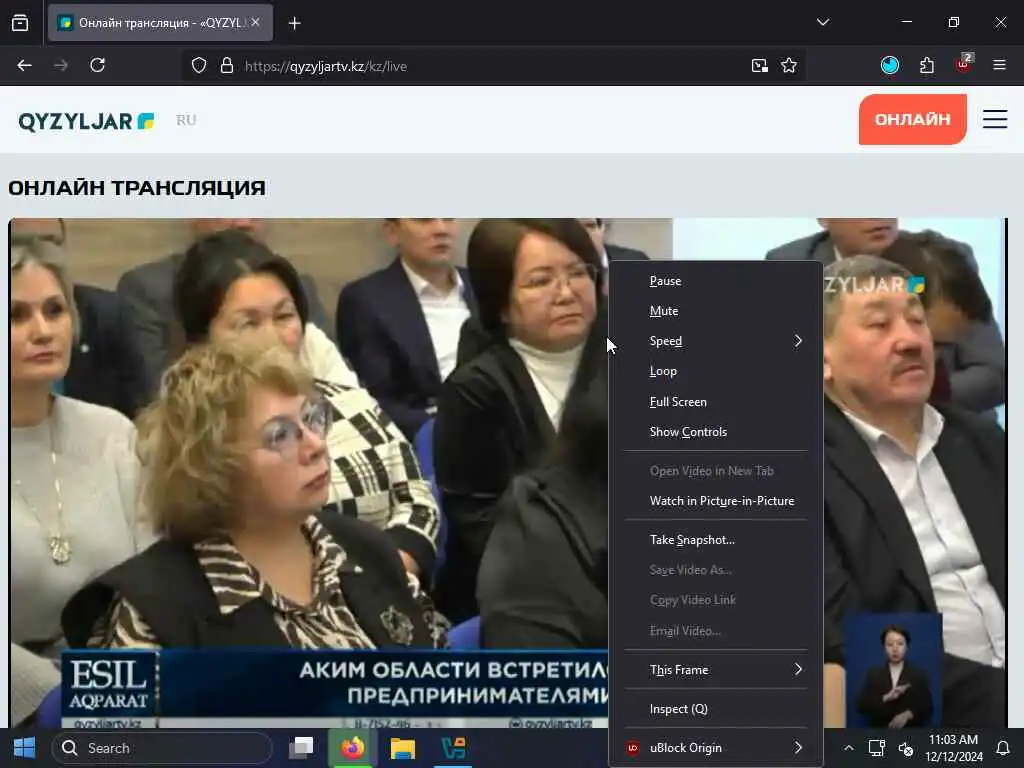This screenshot has height=768, width=1024.
Task: Choose Take Snapshot… menu entry
Action: point(716,540)
